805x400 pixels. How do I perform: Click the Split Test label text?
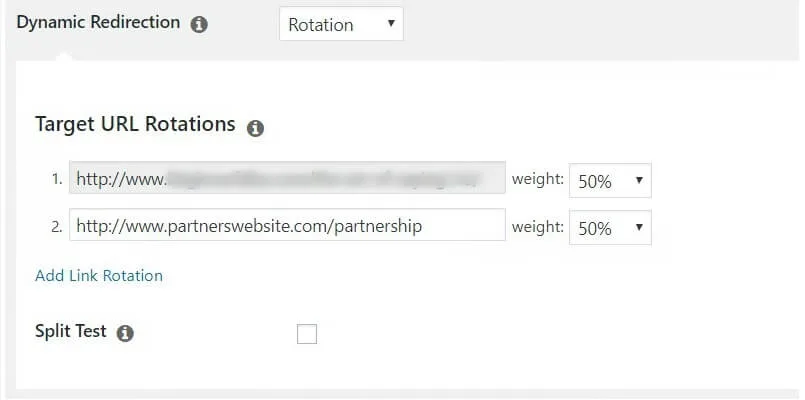(70, 332)
